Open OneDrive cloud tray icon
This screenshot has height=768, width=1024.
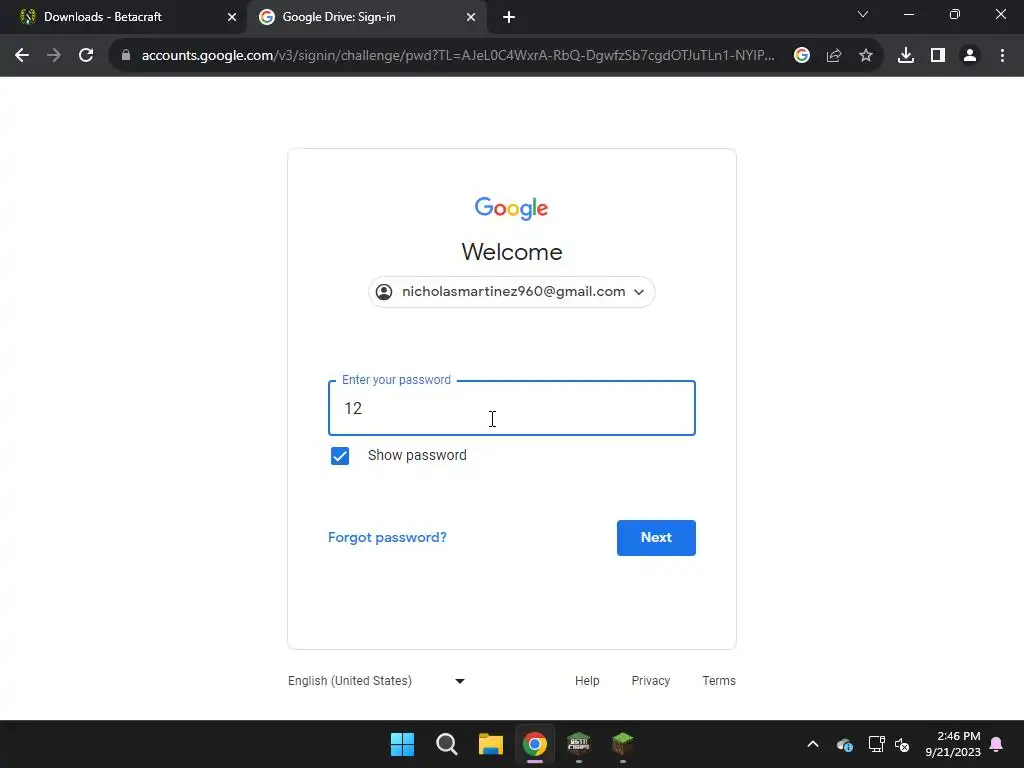(844, 744)
